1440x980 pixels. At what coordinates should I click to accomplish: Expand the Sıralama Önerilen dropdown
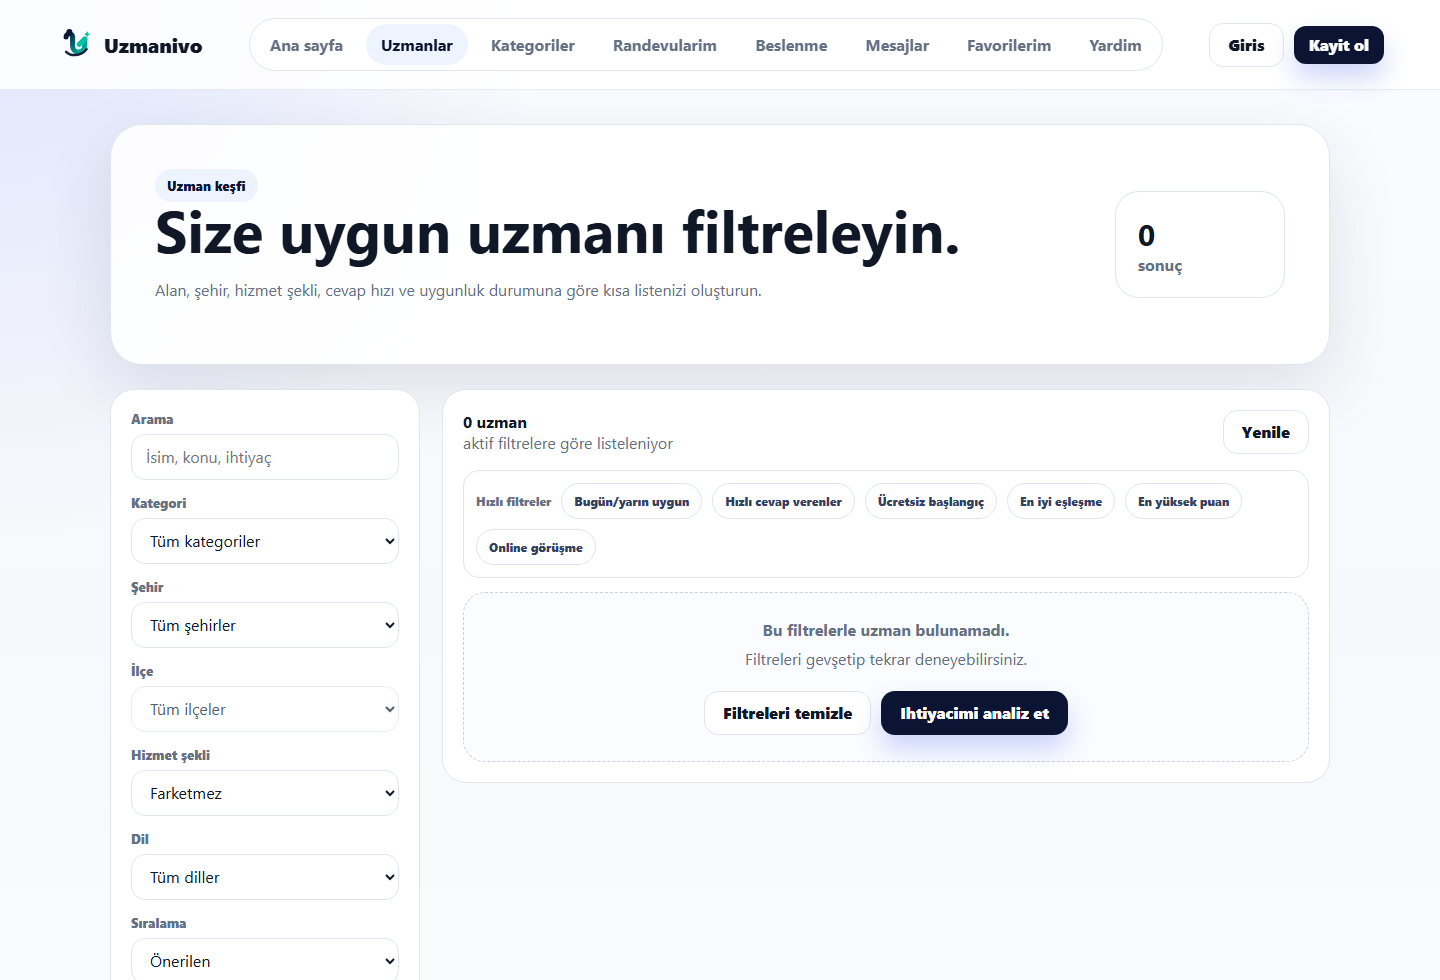point(265,959)
